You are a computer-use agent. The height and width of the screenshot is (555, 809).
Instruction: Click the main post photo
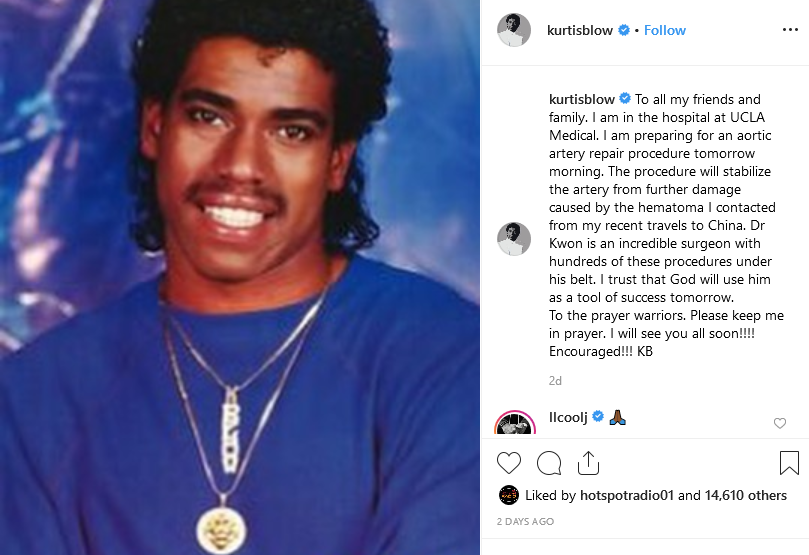point(240,278)
